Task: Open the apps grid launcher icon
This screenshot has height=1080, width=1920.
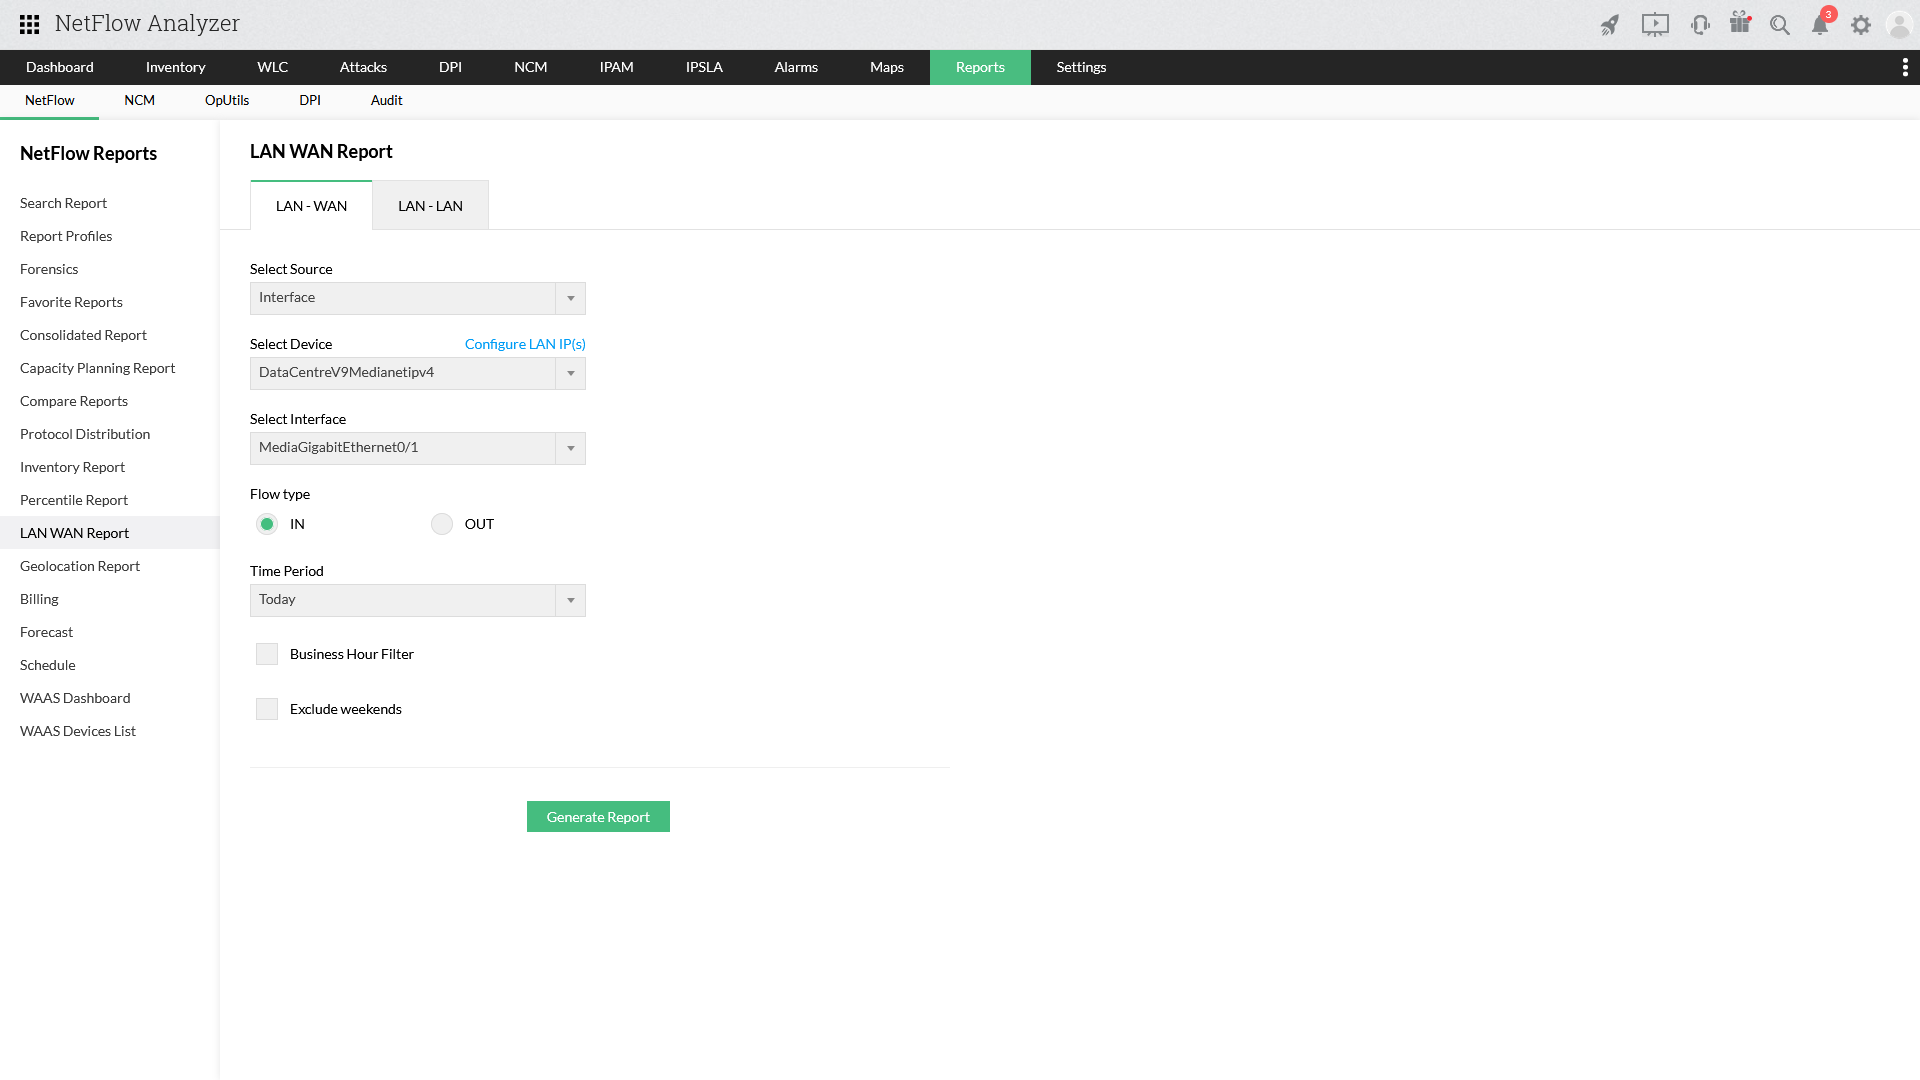Action: (29, 24)
